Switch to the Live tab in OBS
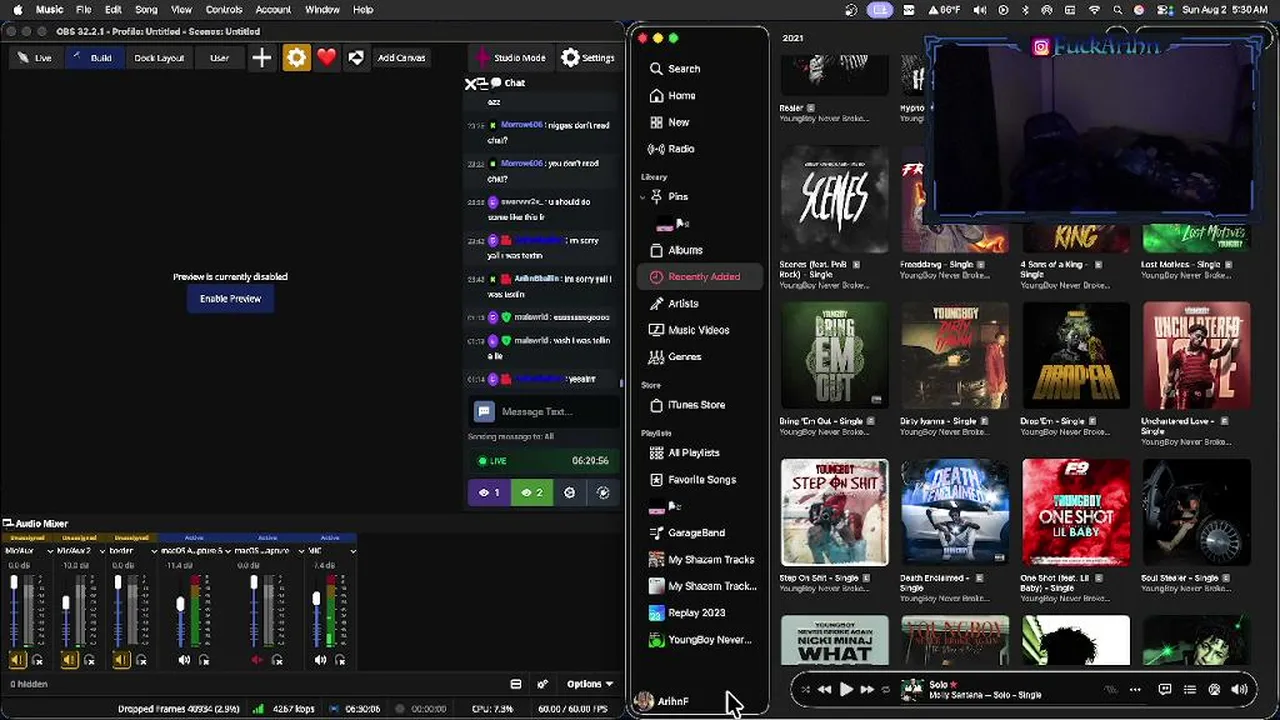1280x720 pixels. [x=34, y=58]
